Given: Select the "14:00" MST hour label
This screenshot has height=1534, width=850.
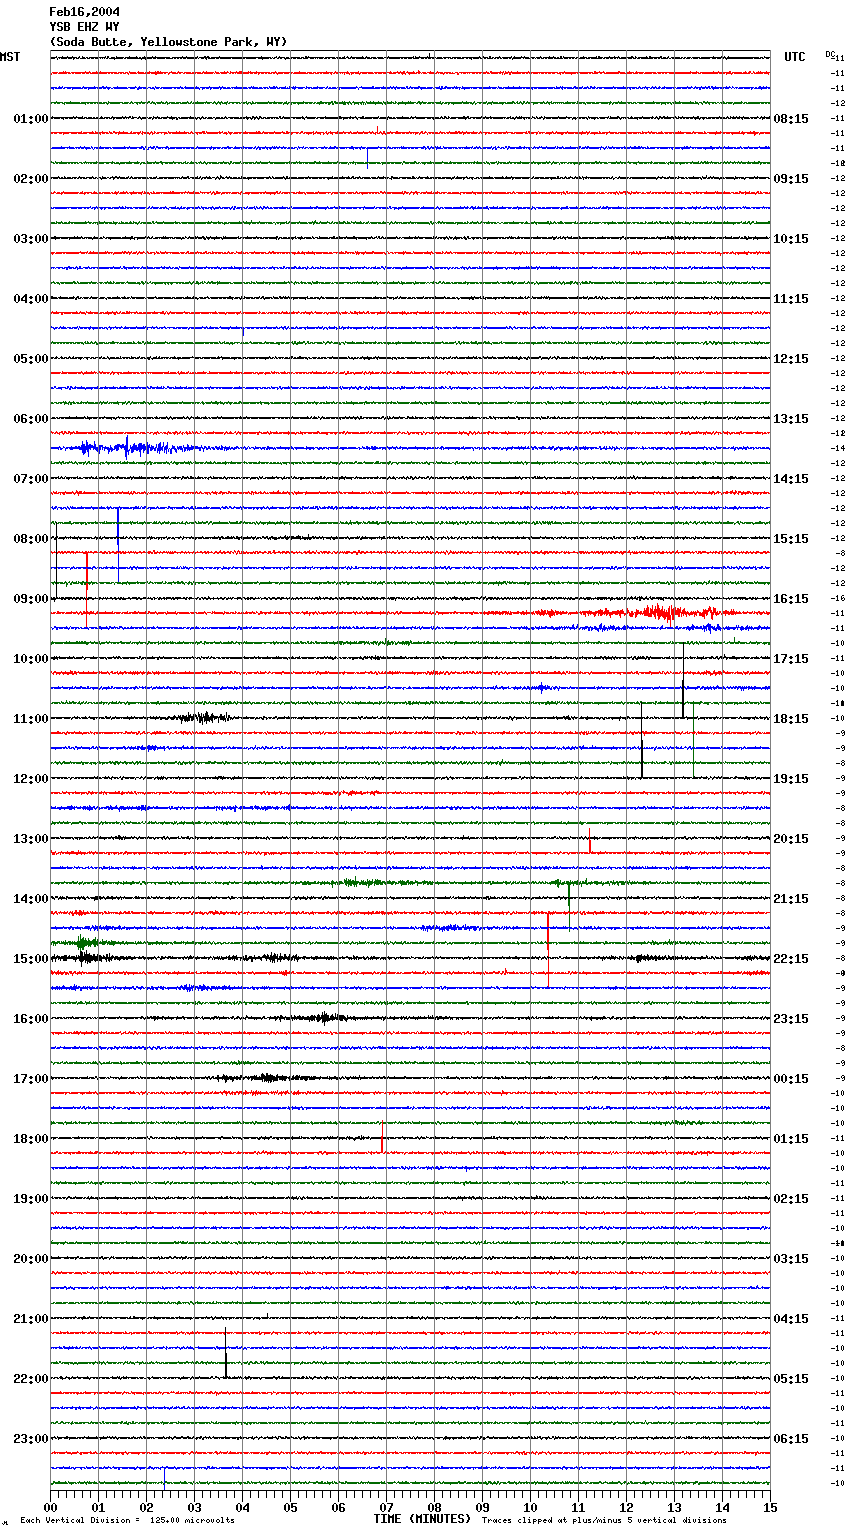Looking at the screenshot, I should click(31, 899).
